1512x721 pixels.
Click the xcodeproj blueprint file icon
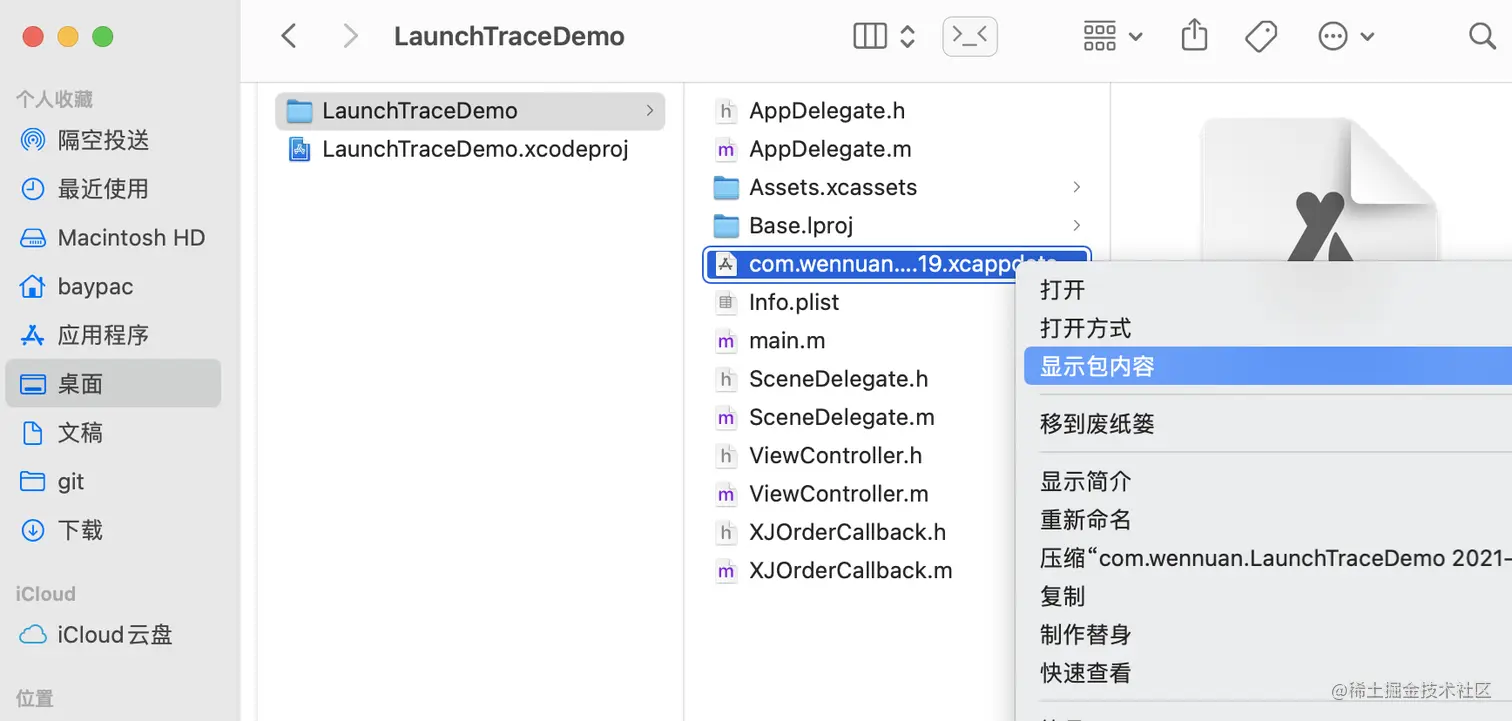(x=298, y=150)
